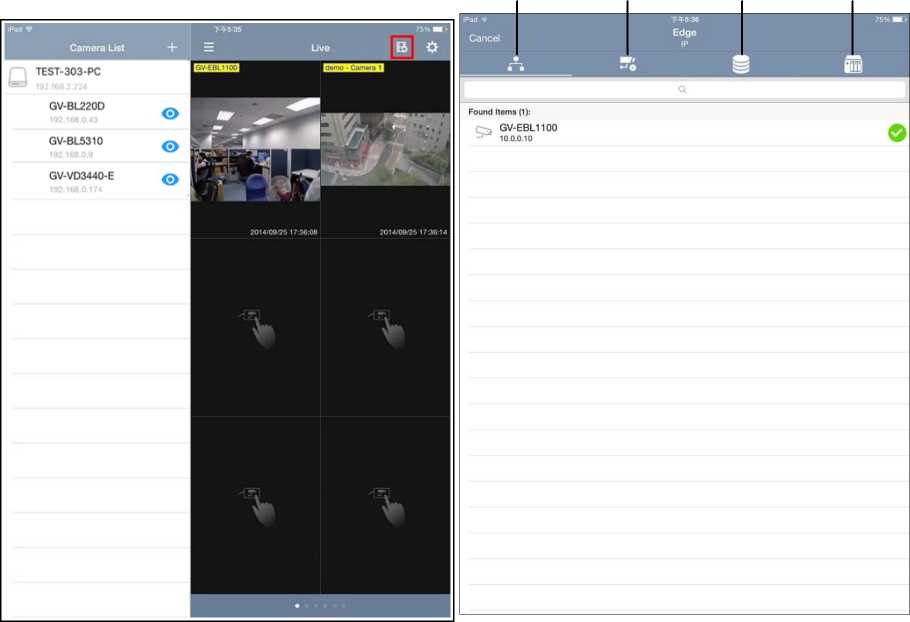The height and width of the screenshot is (622, 910).
Task: Uncheck green checkmark for GV-EBL1100
Action: tap(896, 132)
